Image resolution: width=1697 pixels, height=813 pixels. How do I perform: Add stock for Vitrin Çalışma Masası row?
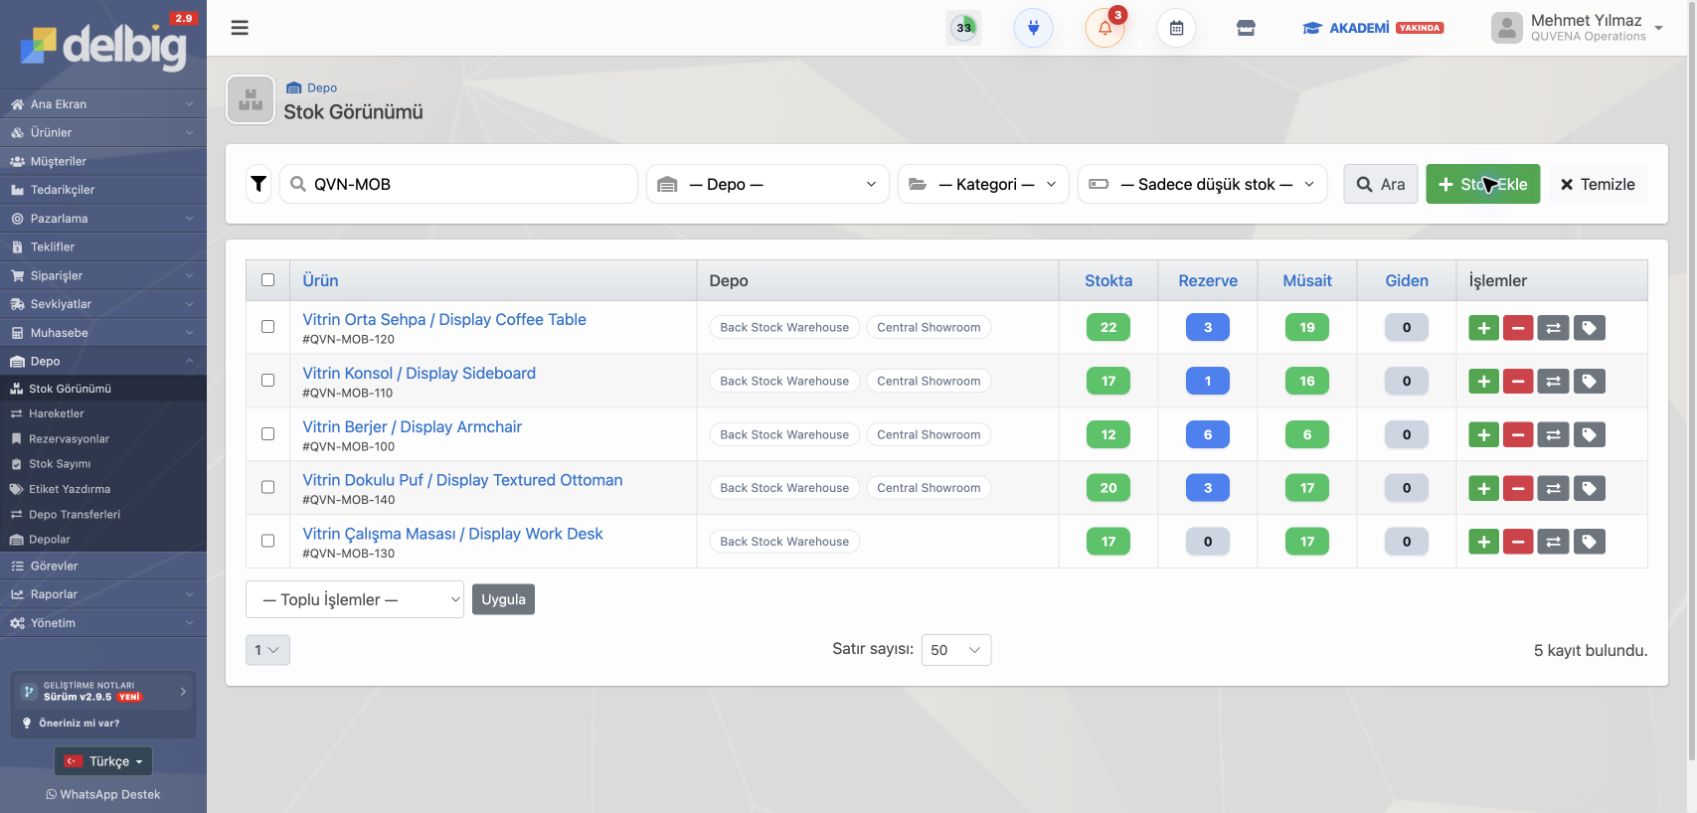(x=1483, y=542)
